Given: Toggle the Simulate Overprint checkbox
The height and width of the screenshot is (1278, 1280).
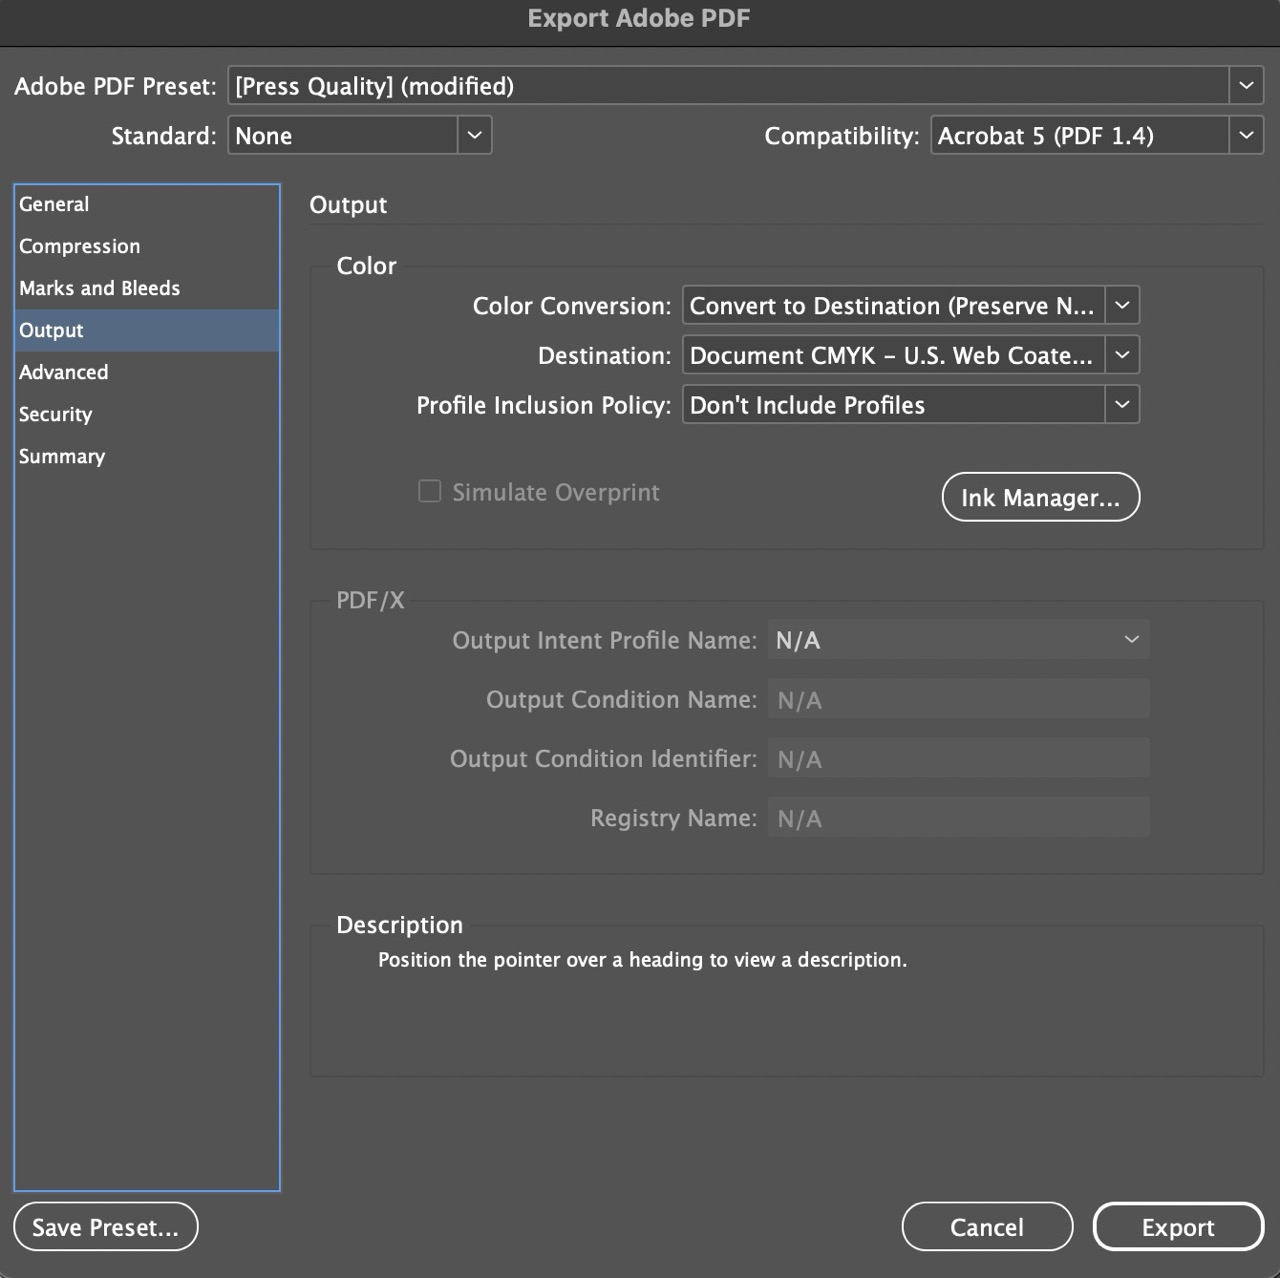Looking at the screenshot, I should click(x=429, y=491).
